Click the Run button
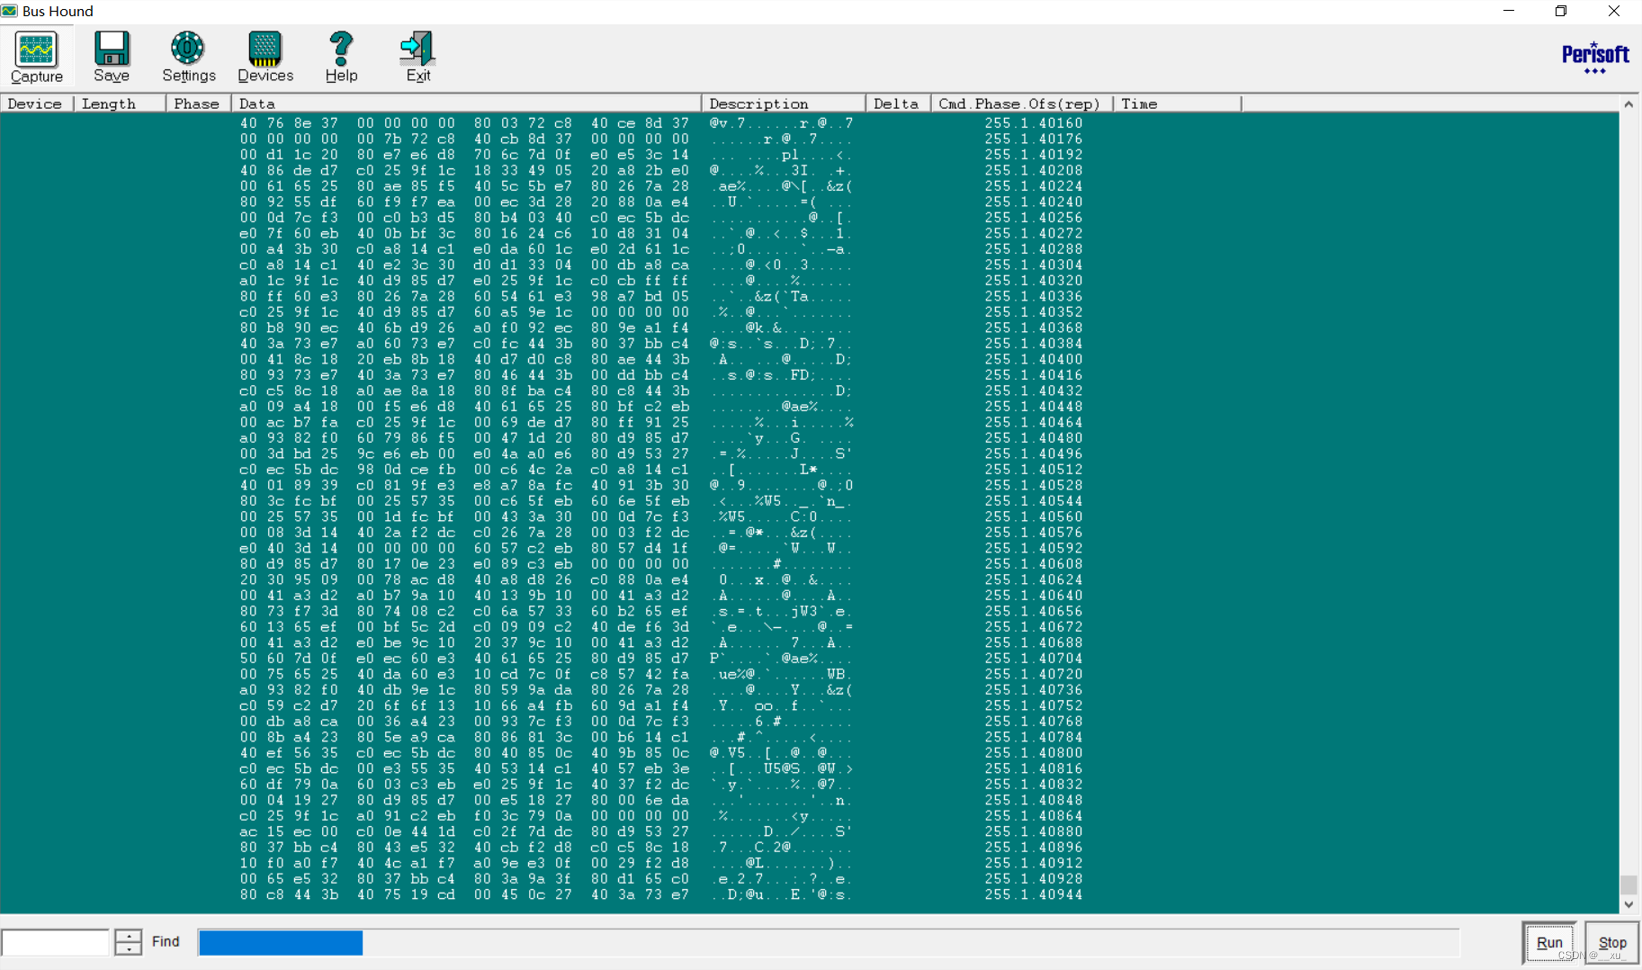Viewport: 1642px width, 970px height. tap(1549, 942)
